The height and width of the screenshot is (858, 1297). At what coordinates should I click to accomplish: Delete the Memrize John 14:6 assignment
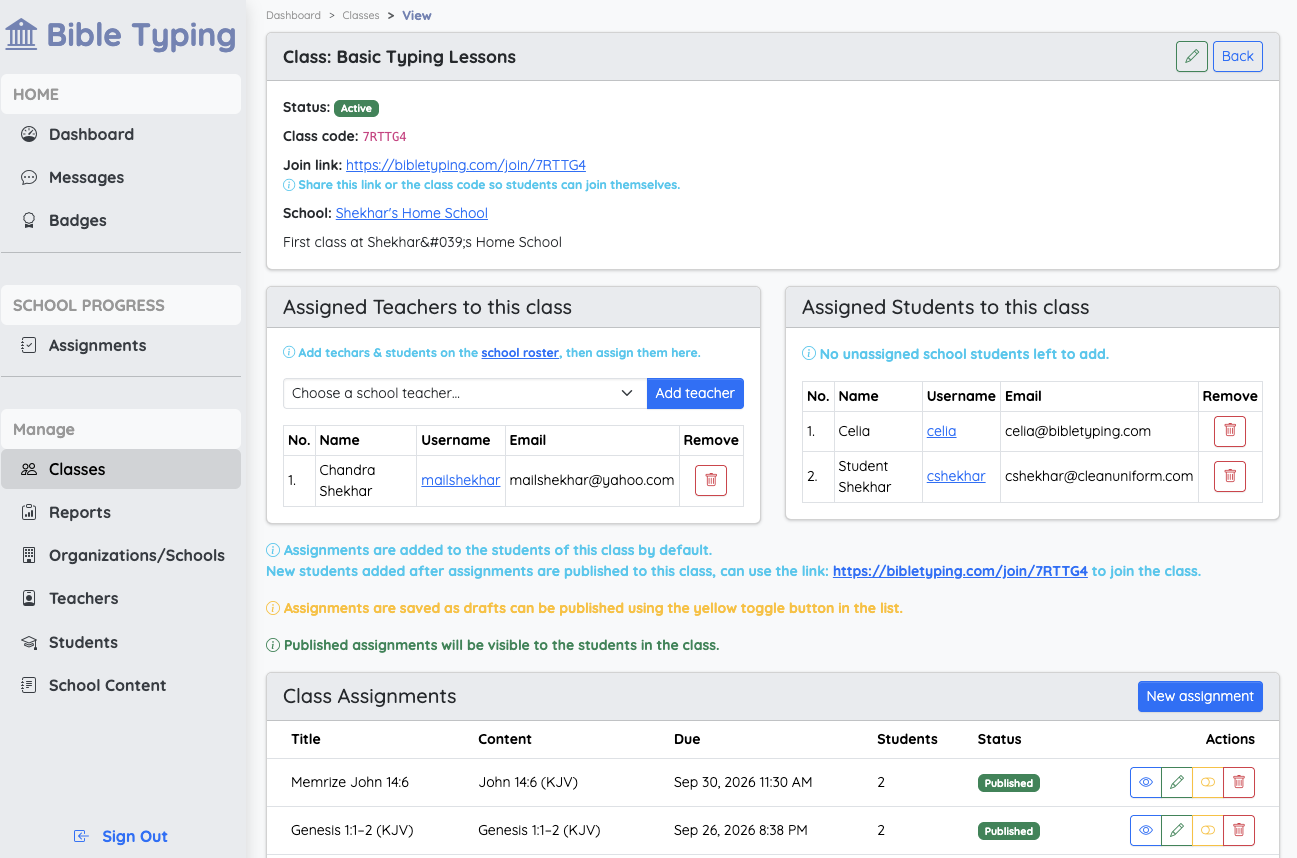pos(1239,783)
